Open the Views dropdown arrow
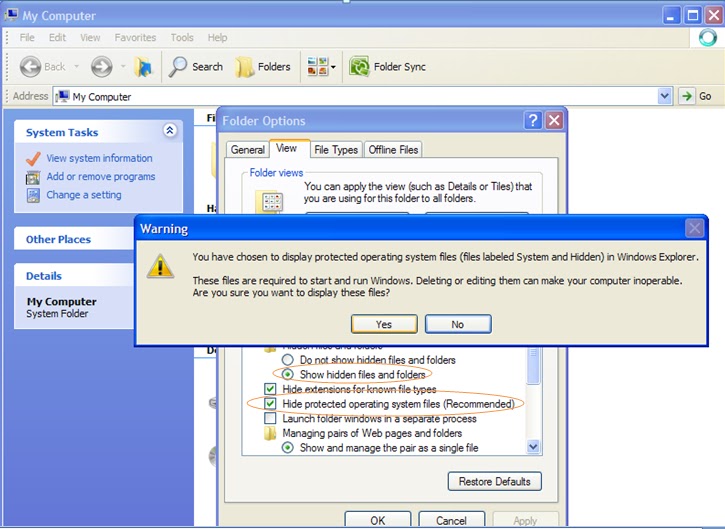This screenshot has height=529, width=725. tap(333, 68)
